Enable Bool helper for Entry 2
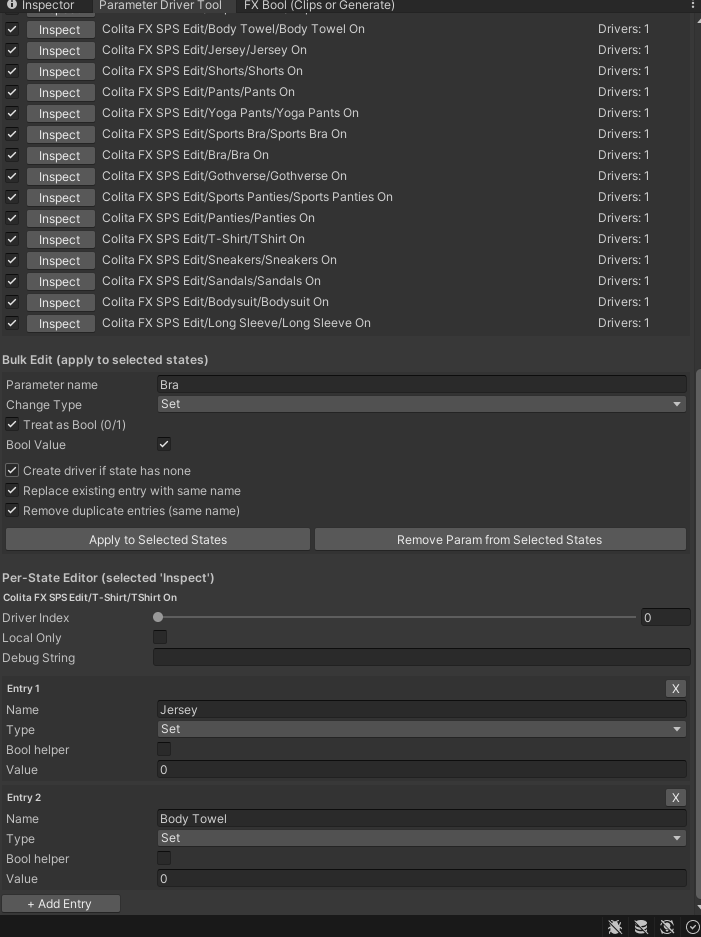The image size is (701, 937). coord(164,858)
